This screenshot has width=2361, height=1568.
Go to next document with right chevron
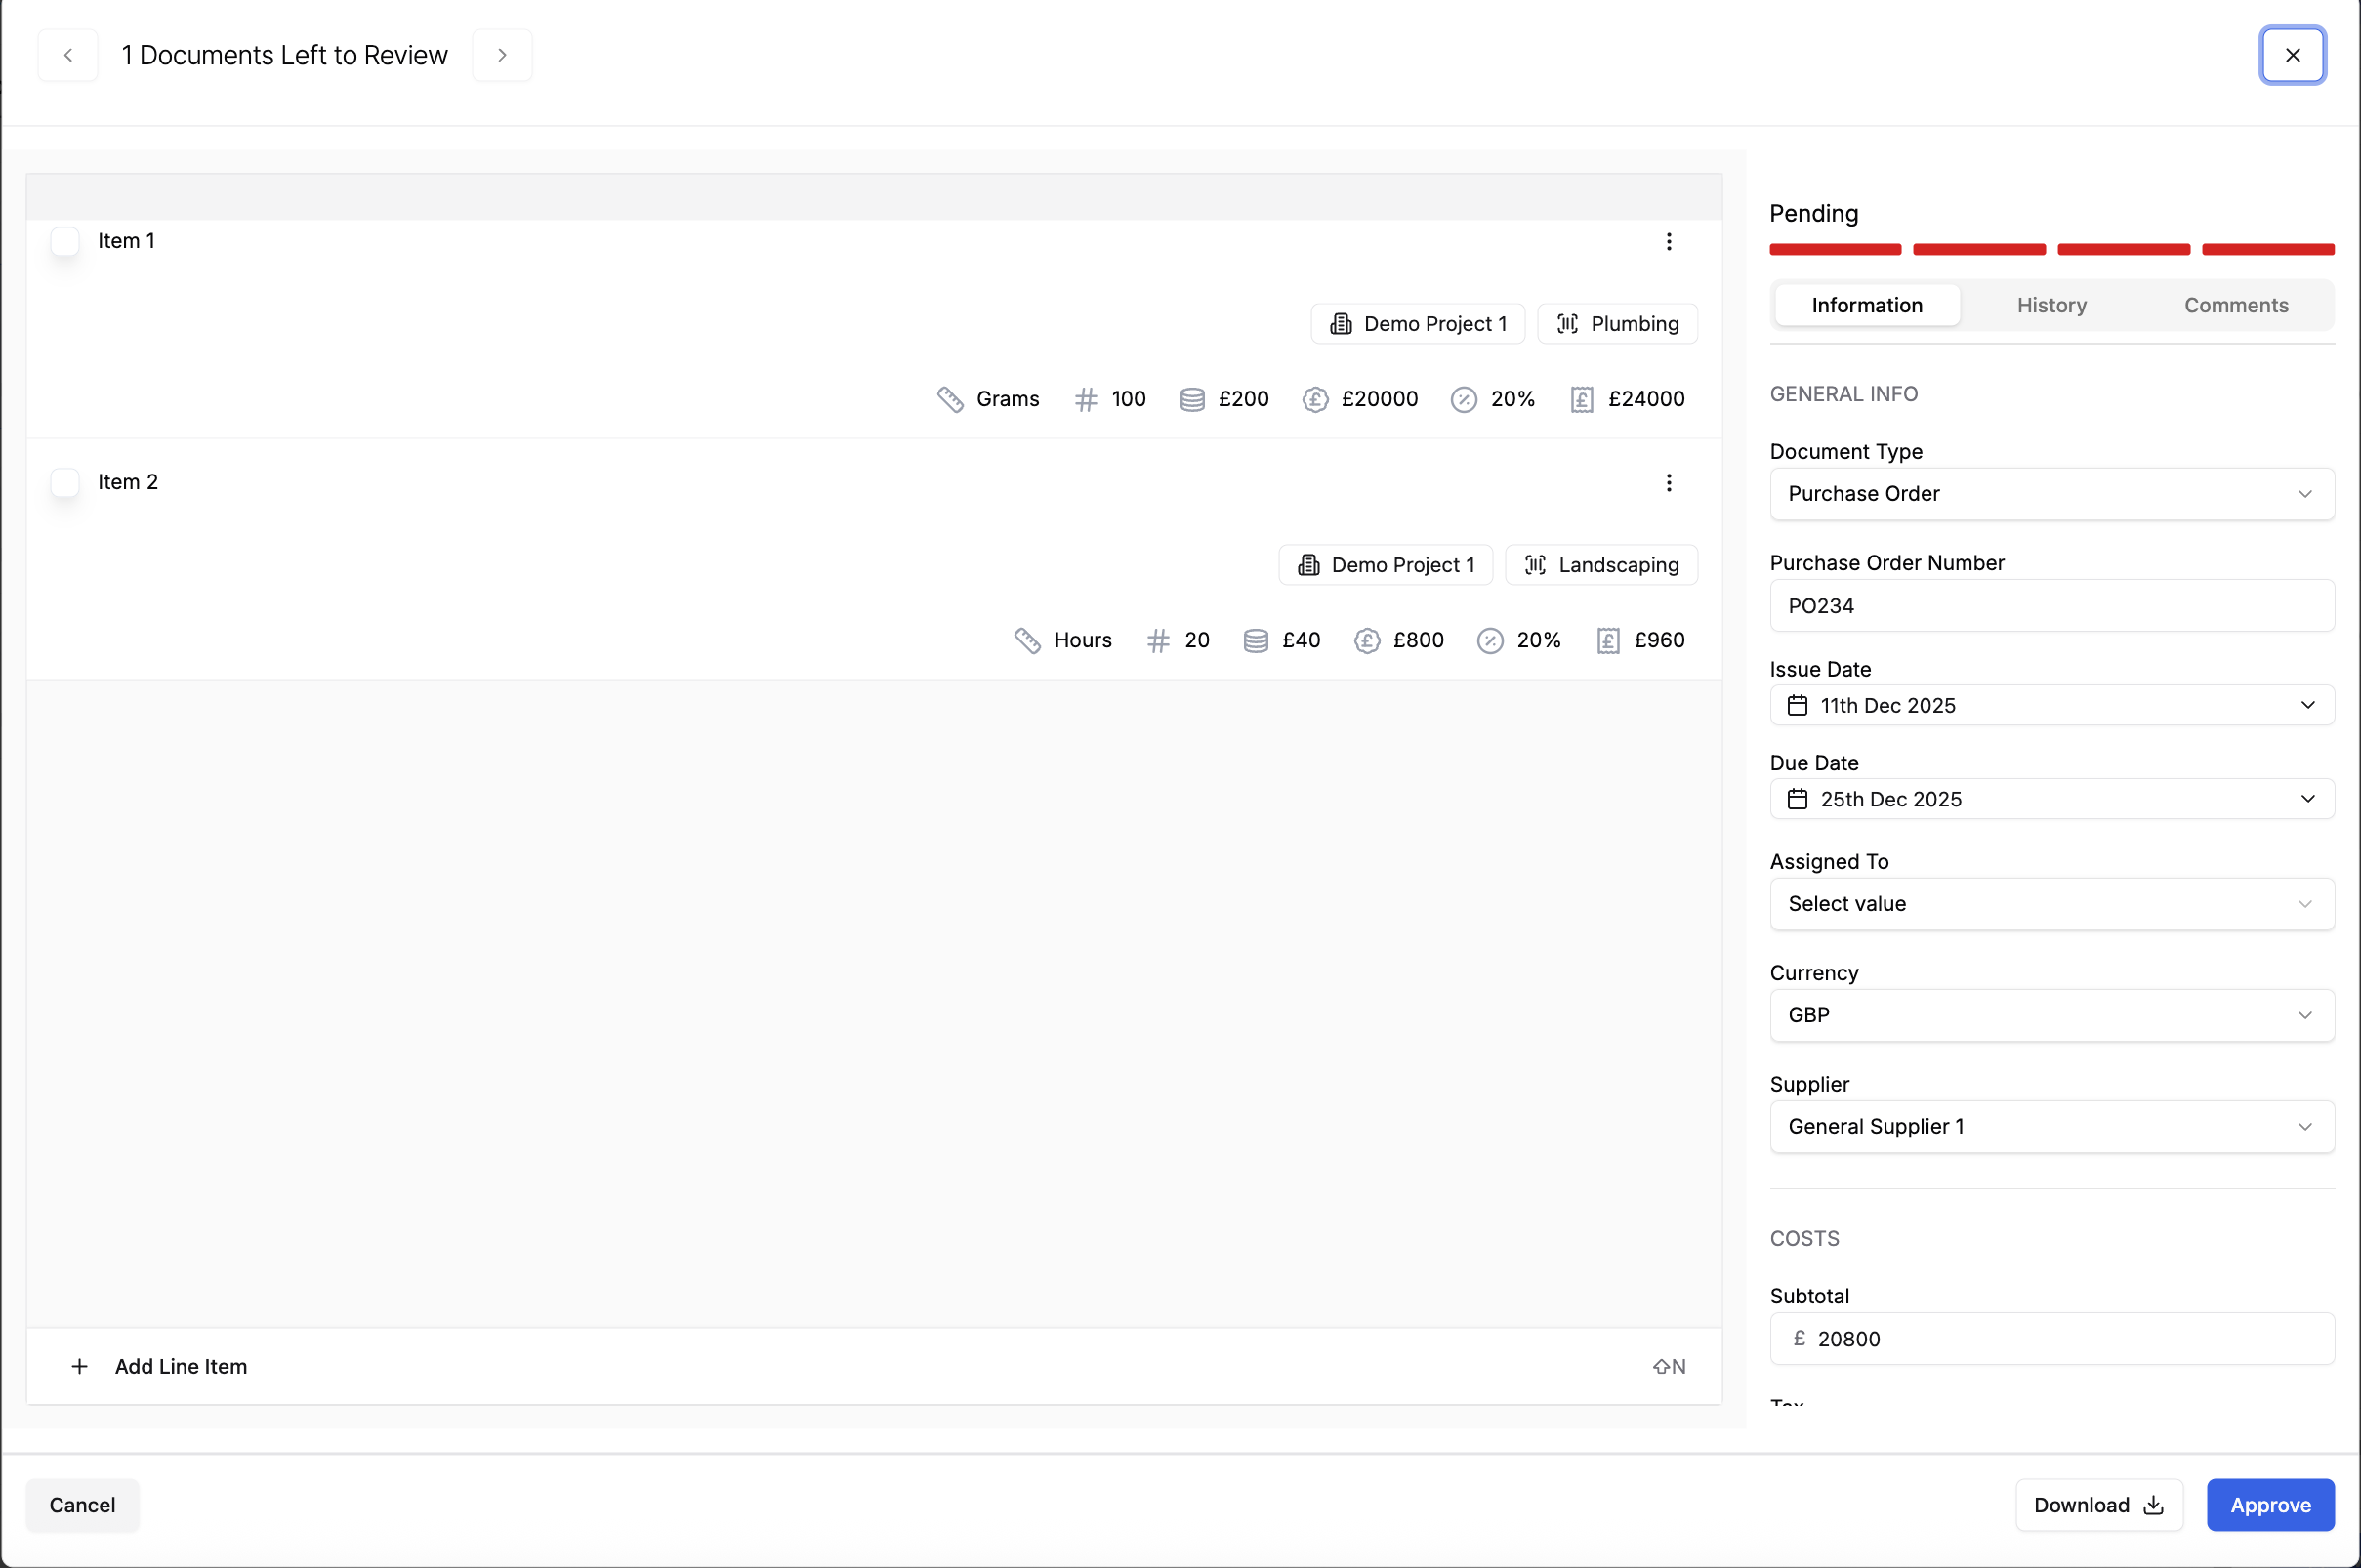[x=502, y=55]
